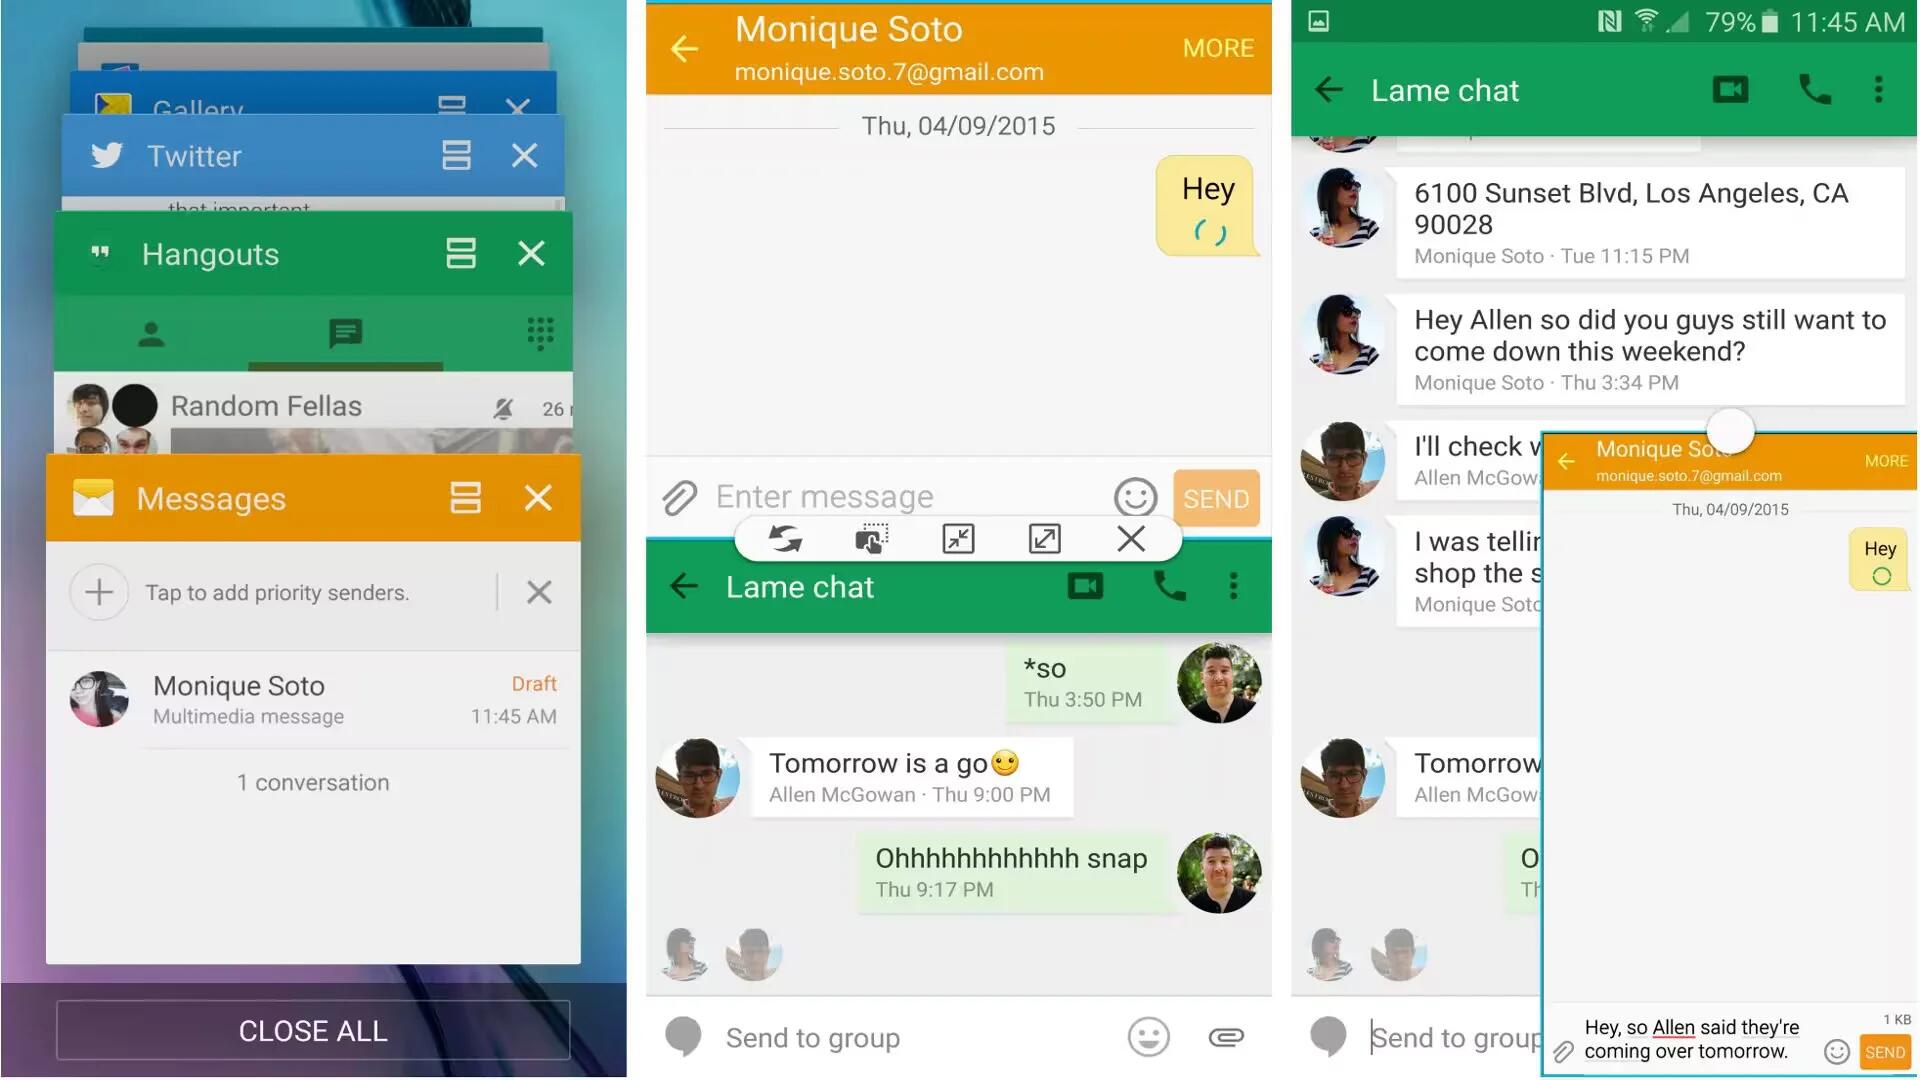Tap CLOSE ALL to clear recent apps

[x=313, y=1030]
